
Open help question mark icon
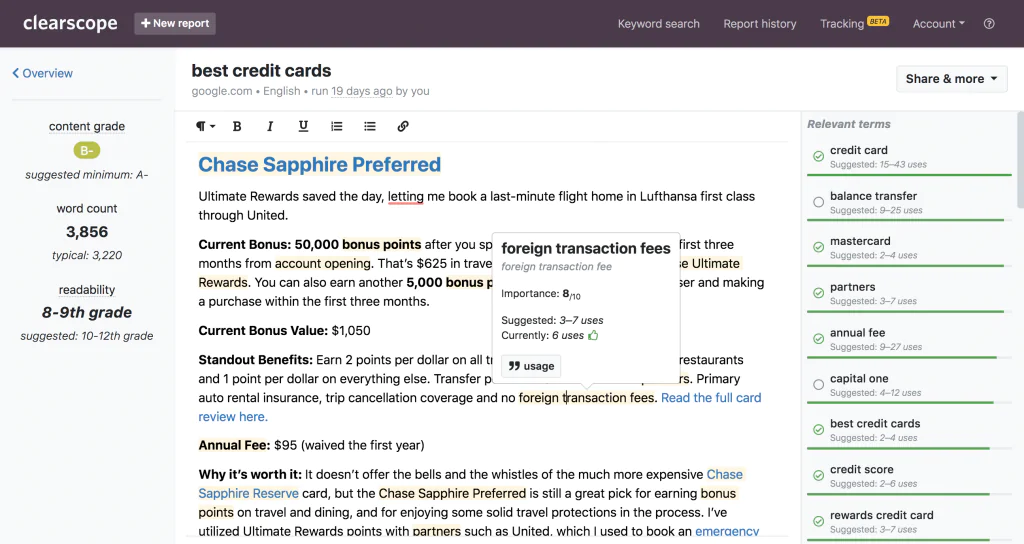989,24
